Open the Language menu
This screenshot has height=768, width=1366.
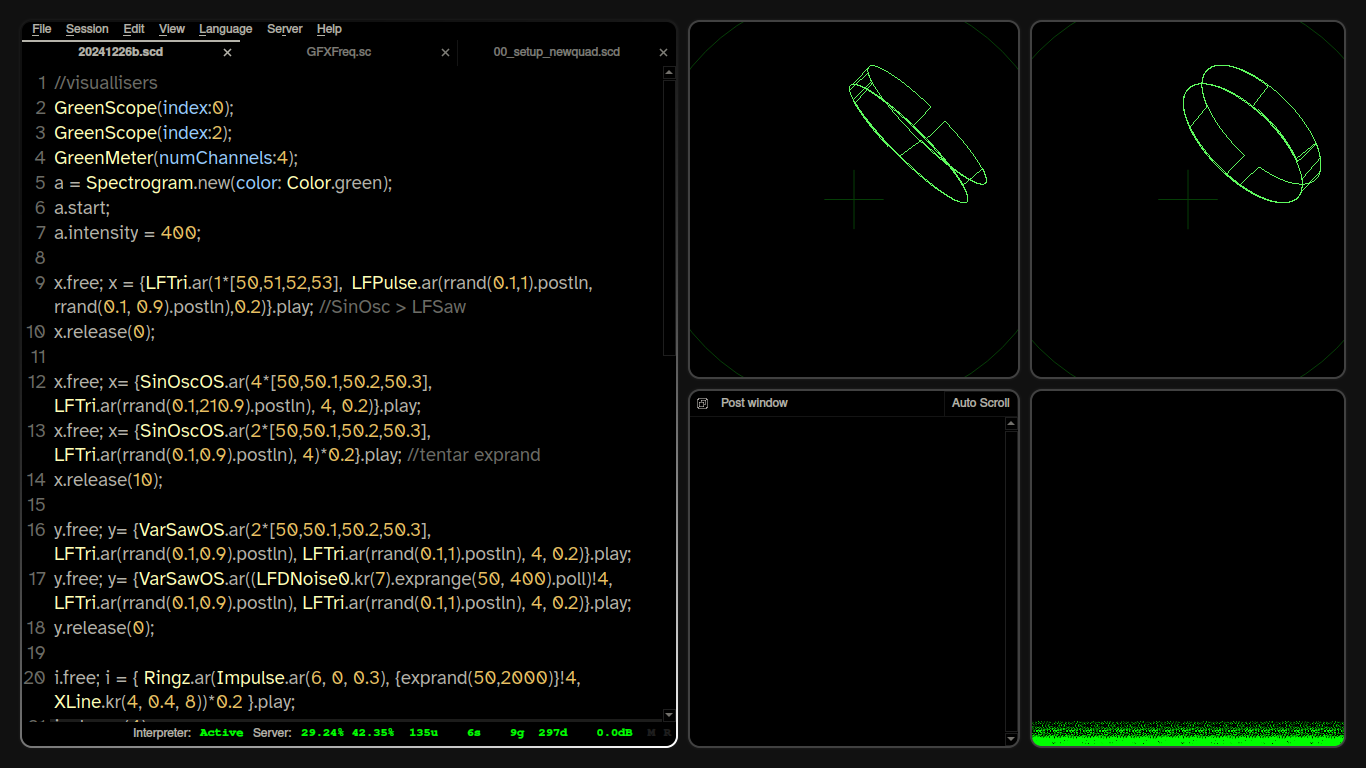point(226,29)
